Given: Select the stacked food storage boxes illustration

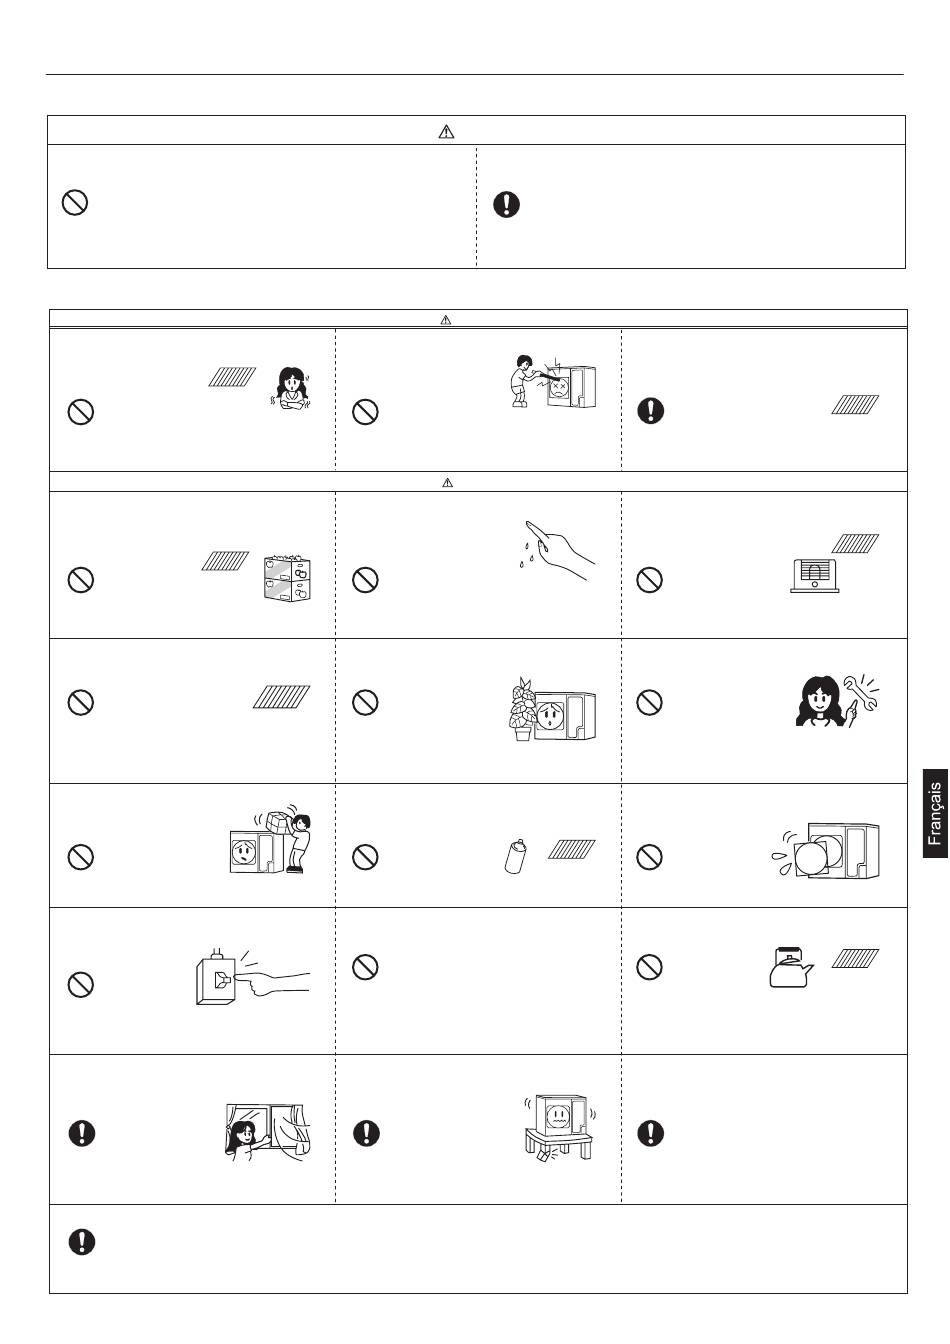Looking at the screenshot, I should 287,576.
